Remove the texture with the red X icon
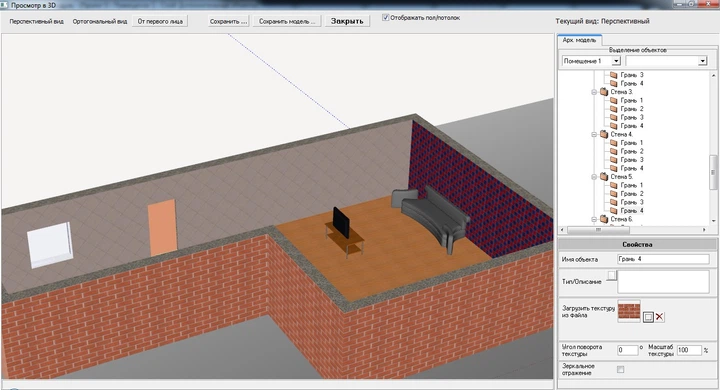 pos(659,317)
